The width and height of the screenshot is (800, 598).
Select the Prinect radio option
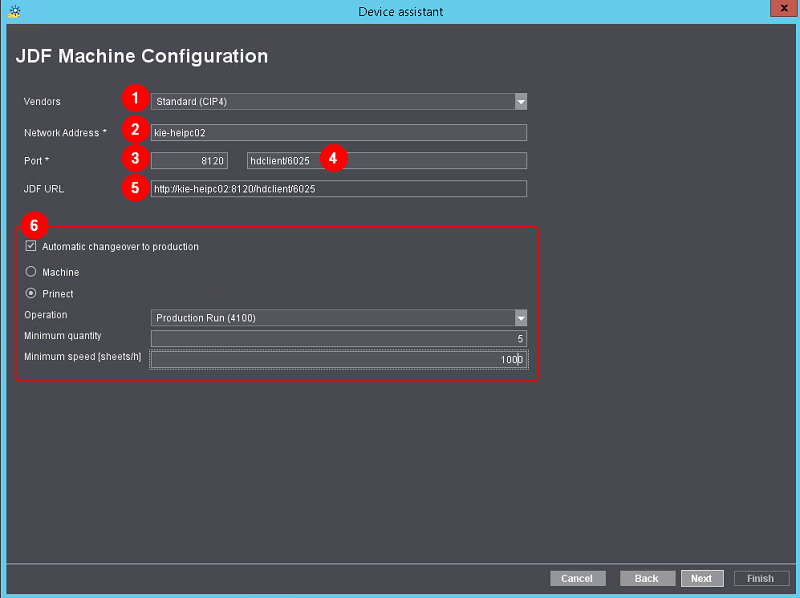pyautogui.click(x=31, y=294)
